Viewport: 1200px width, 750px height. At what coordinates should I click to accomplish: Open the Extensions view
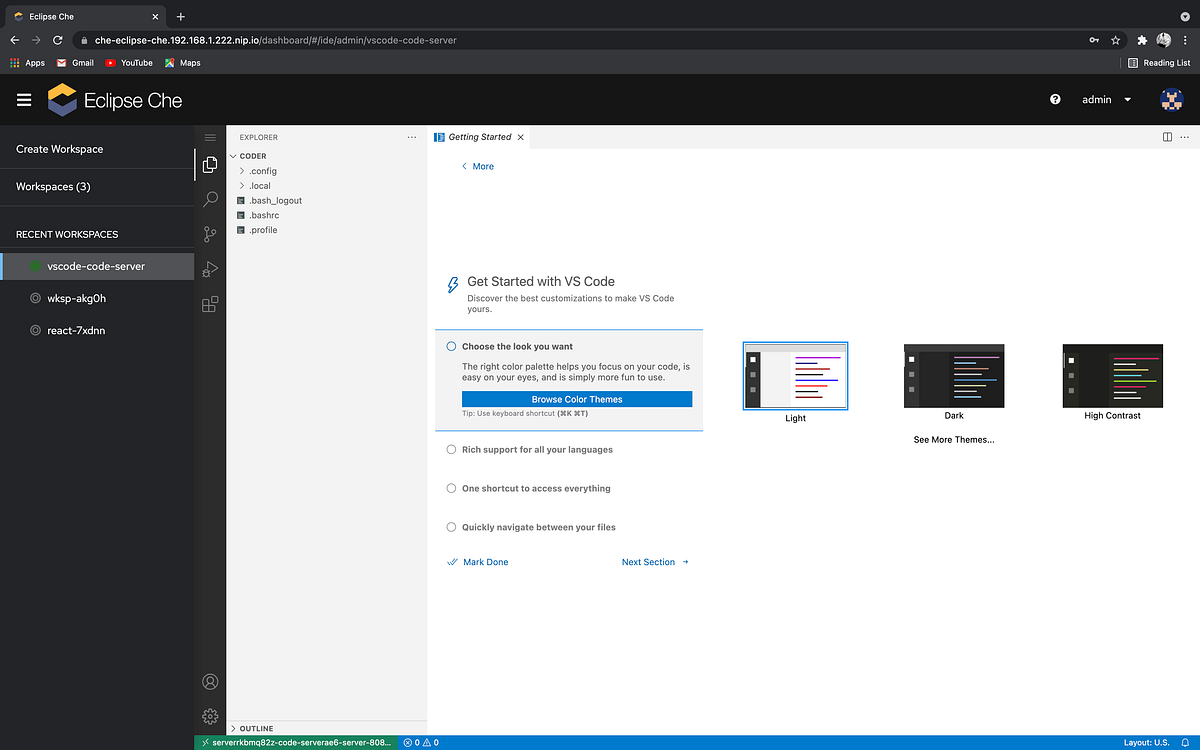(210, 303)
